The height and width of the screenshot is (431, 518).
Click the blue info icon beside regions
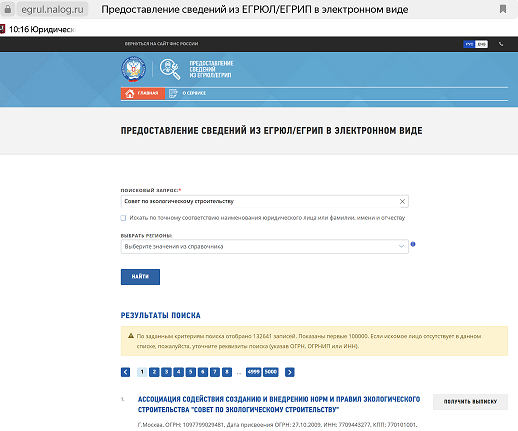coord(413,244)
